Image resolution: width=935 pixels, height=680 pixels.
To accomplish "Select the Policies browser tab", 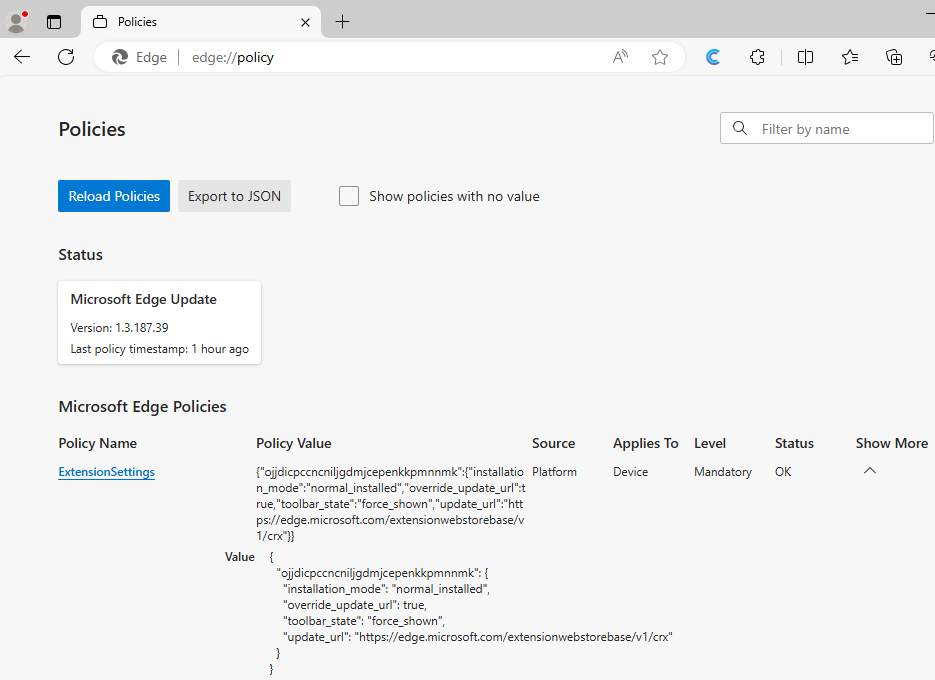I will pyautogui.click(x=202, y=22).
